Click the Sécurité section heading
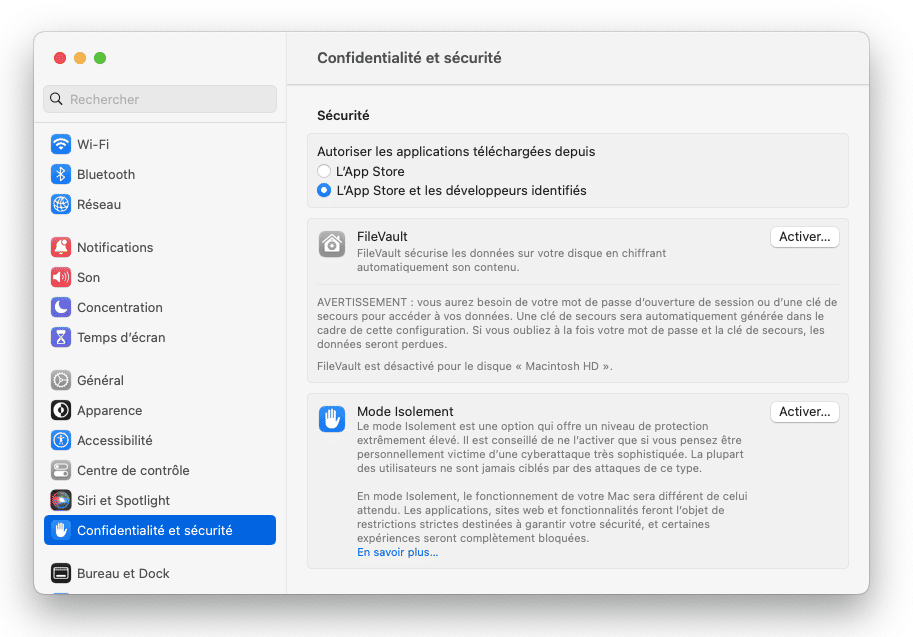 (343, 115)
